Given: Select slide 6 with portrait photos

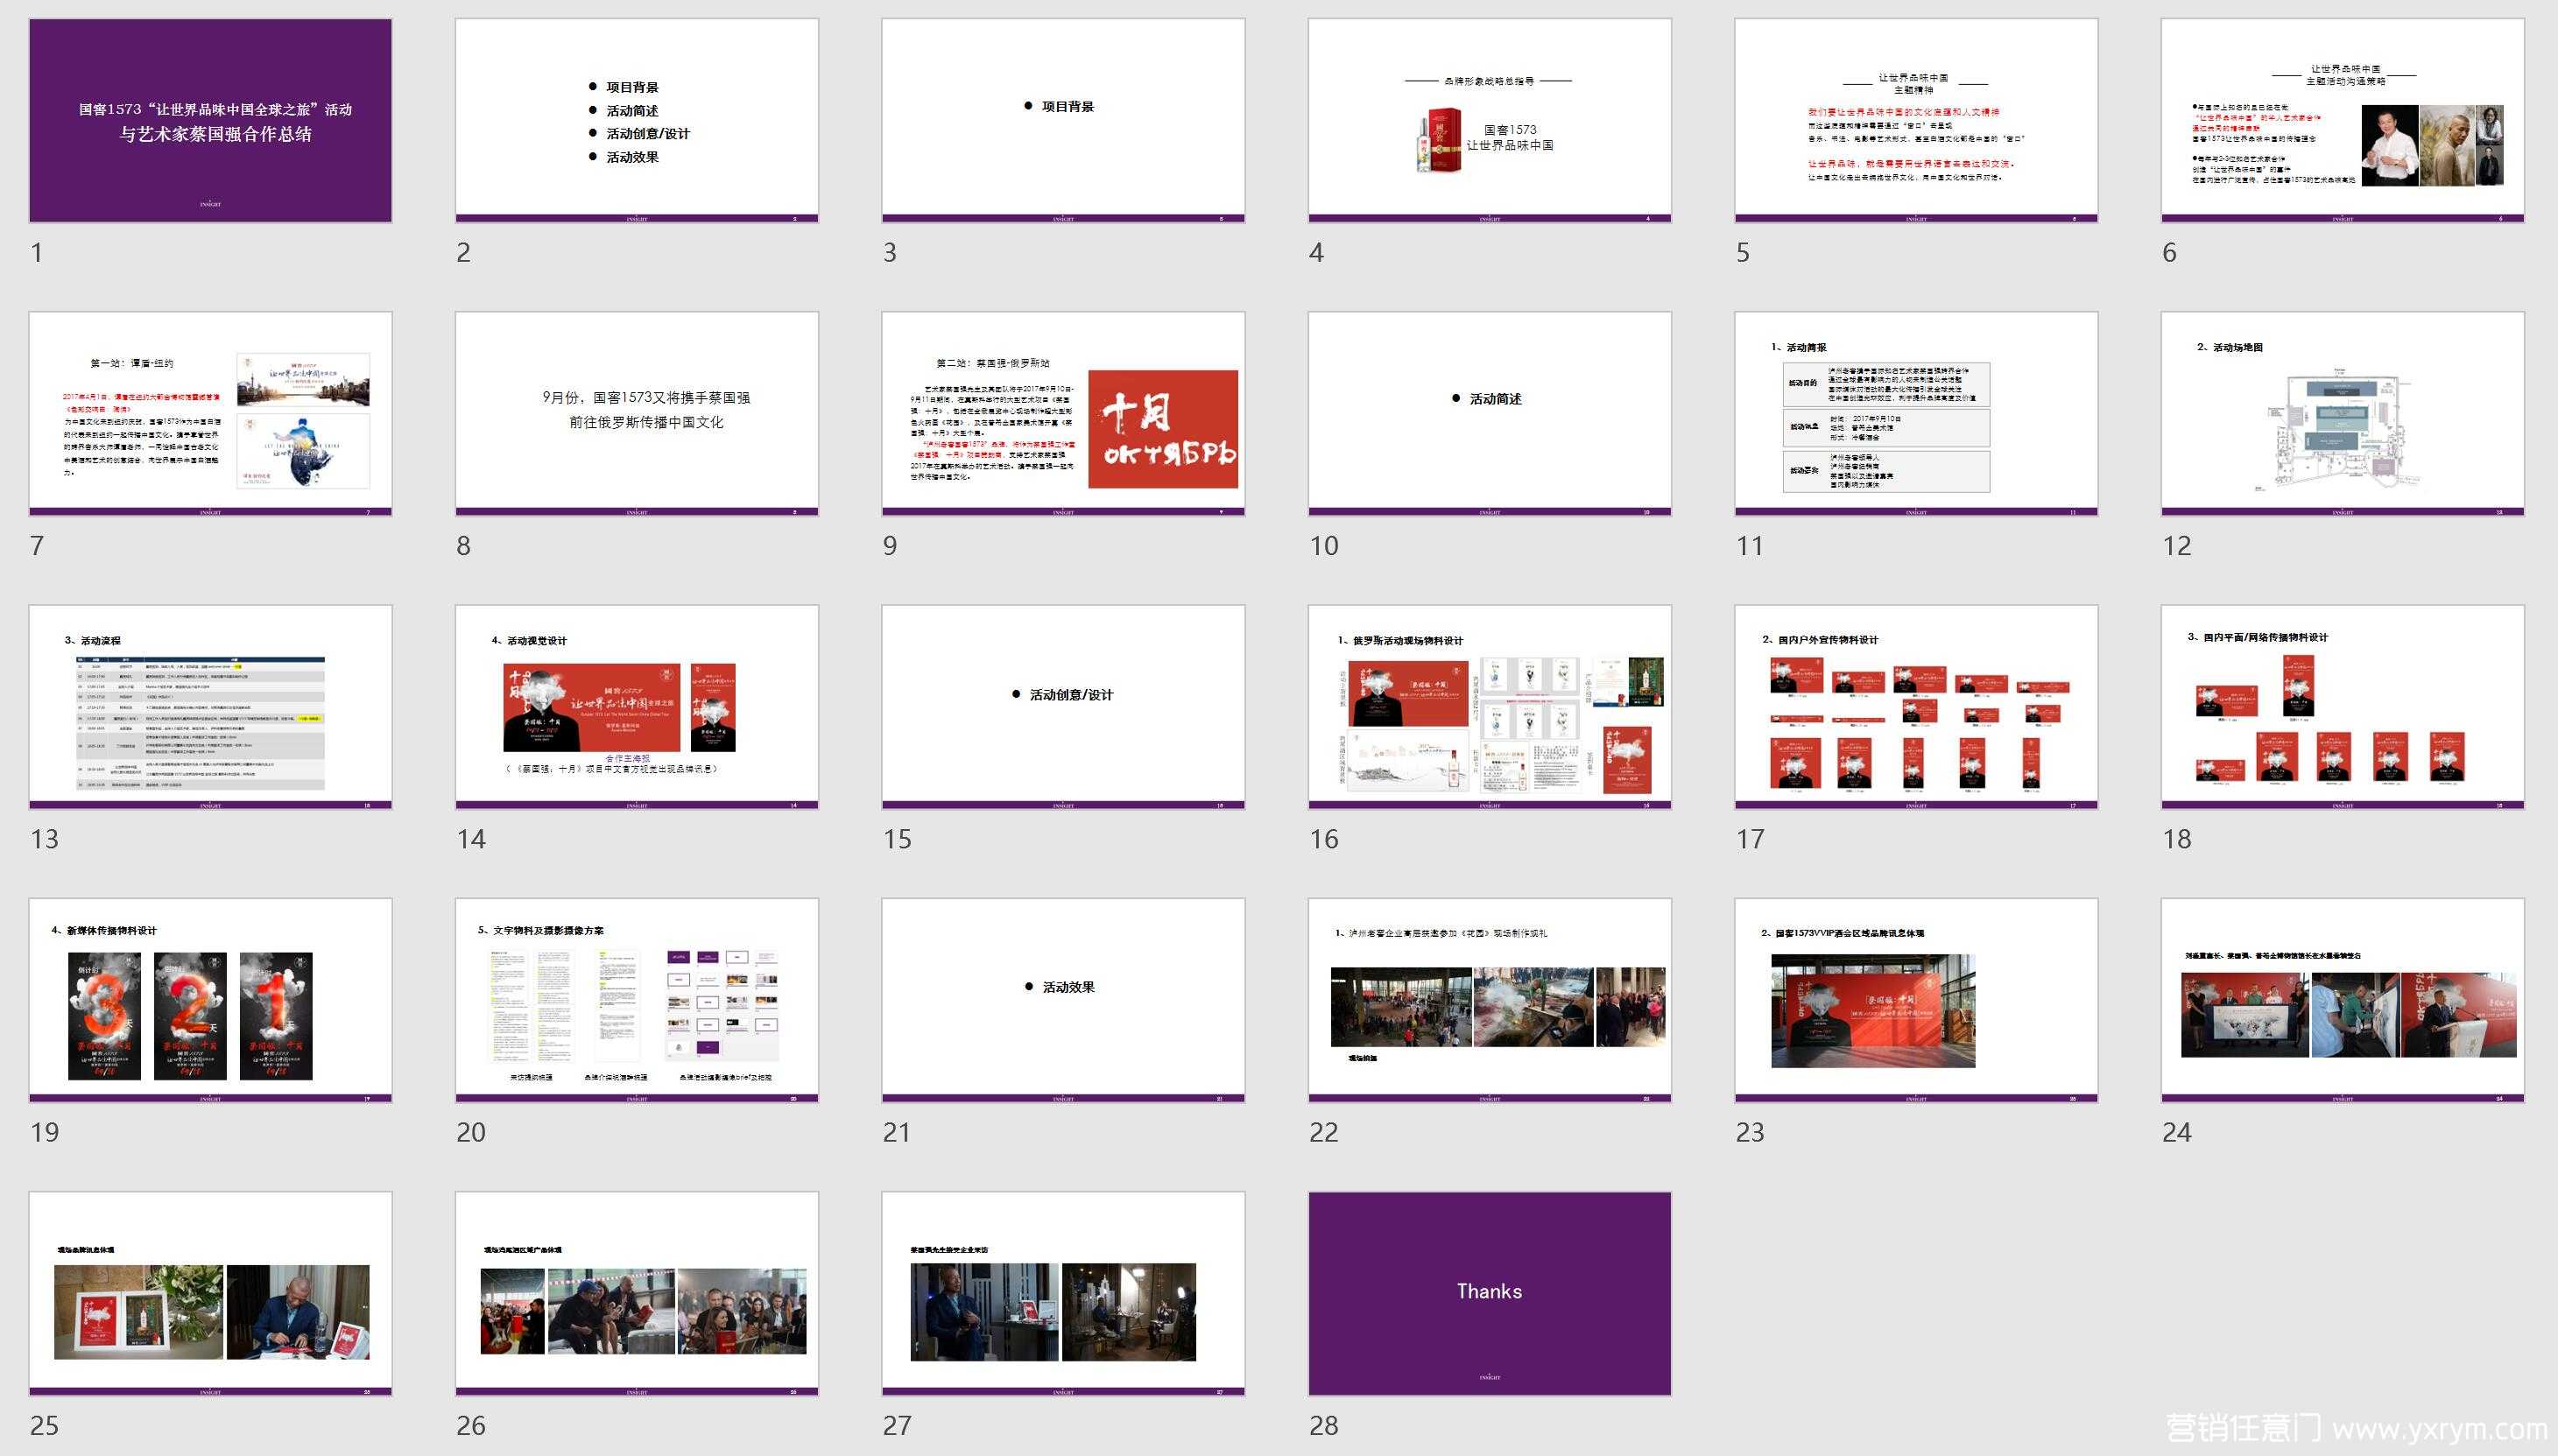Looking at the screenshot, I should click(x=2342, y=120).
